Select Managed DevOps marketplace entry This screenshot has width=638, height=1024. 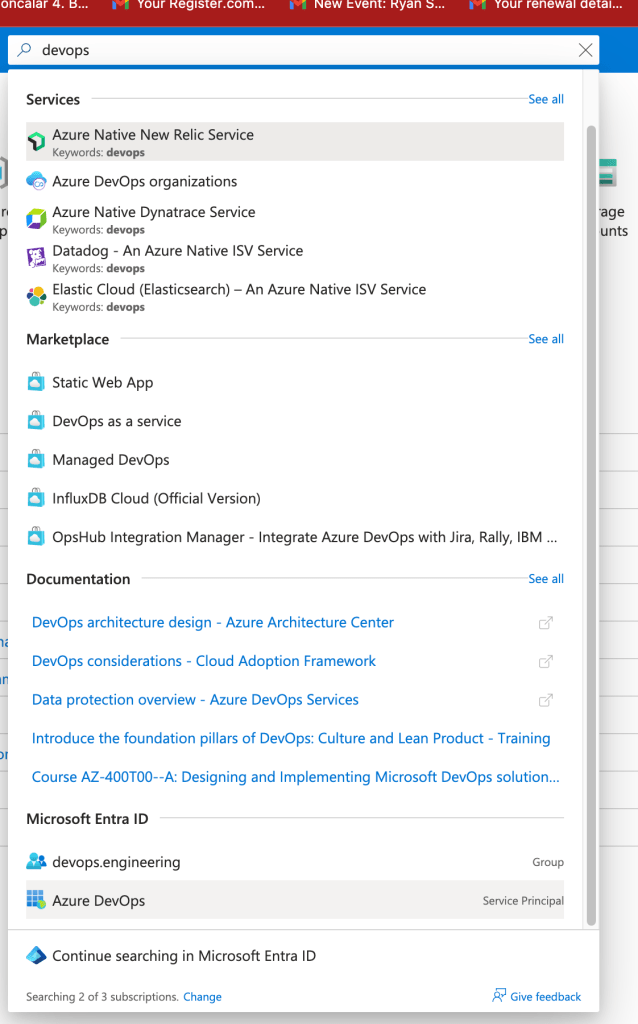(295, 459)
